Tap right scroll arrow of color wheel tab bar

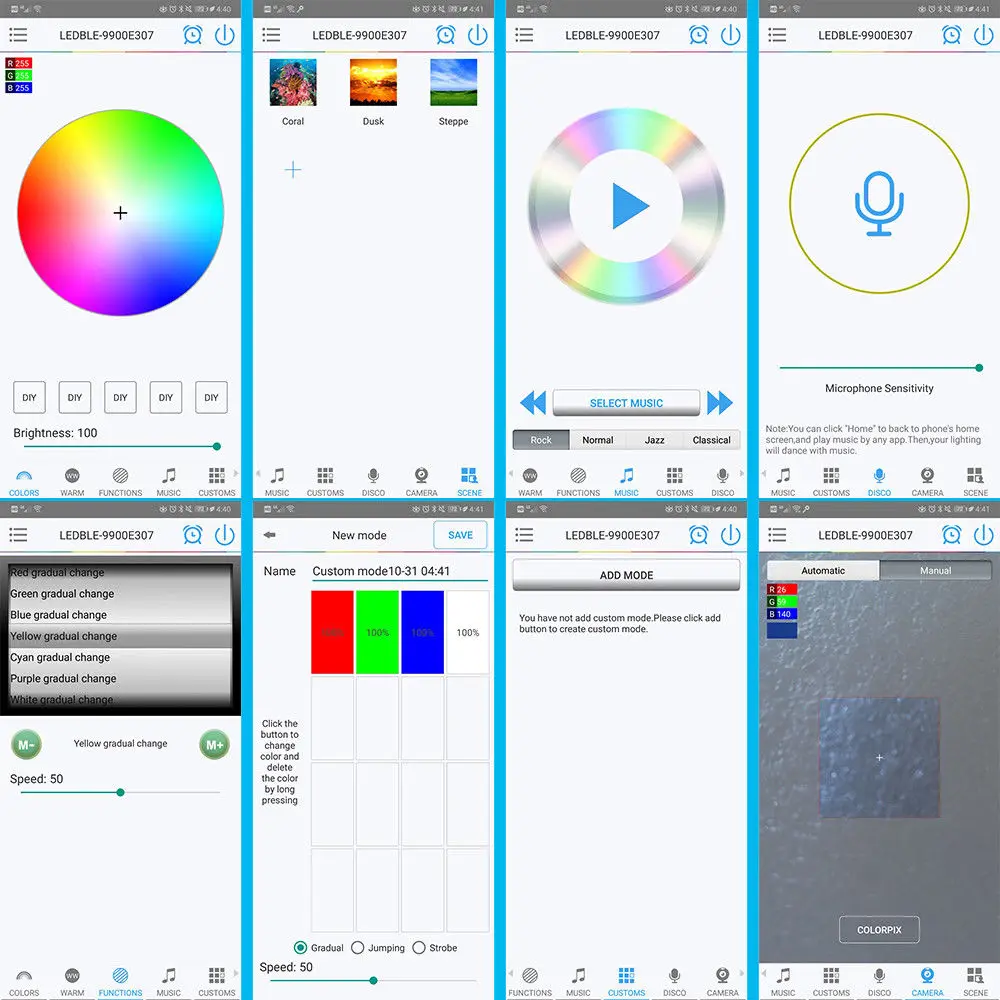click(x=236, y=473)
